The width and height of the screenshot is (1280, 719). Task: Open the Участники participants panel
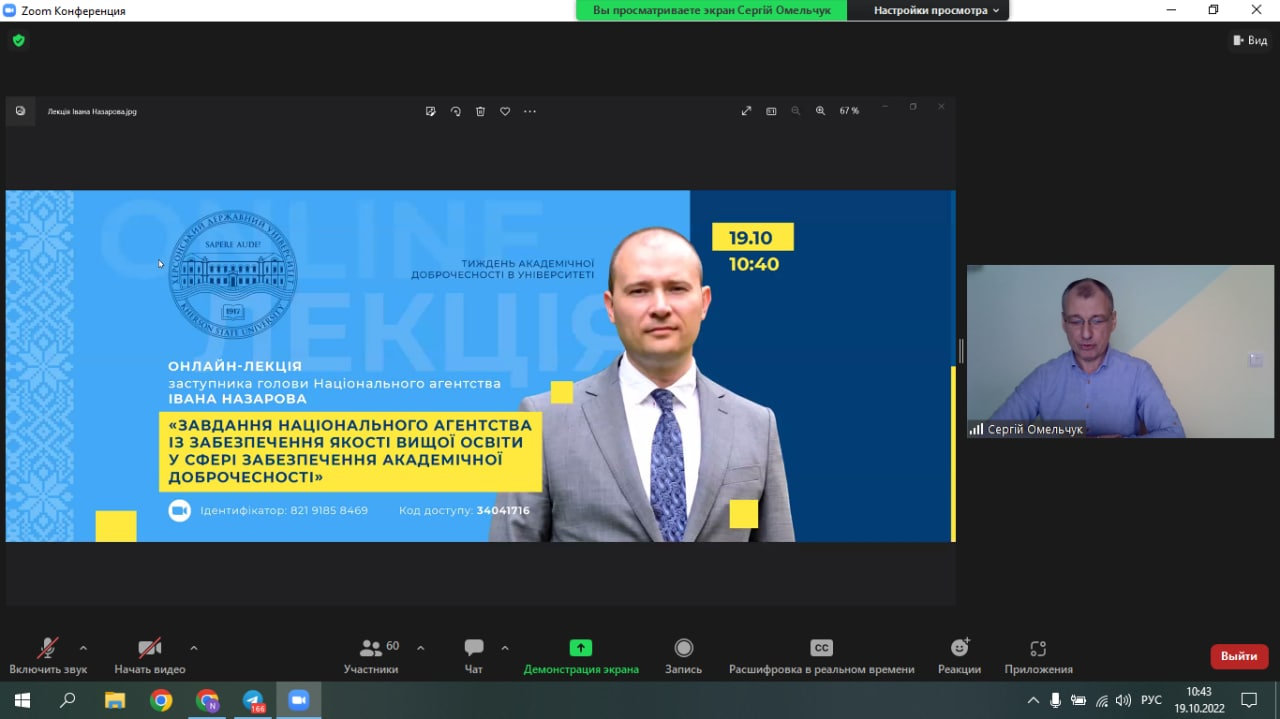click(x=371, y=656)
